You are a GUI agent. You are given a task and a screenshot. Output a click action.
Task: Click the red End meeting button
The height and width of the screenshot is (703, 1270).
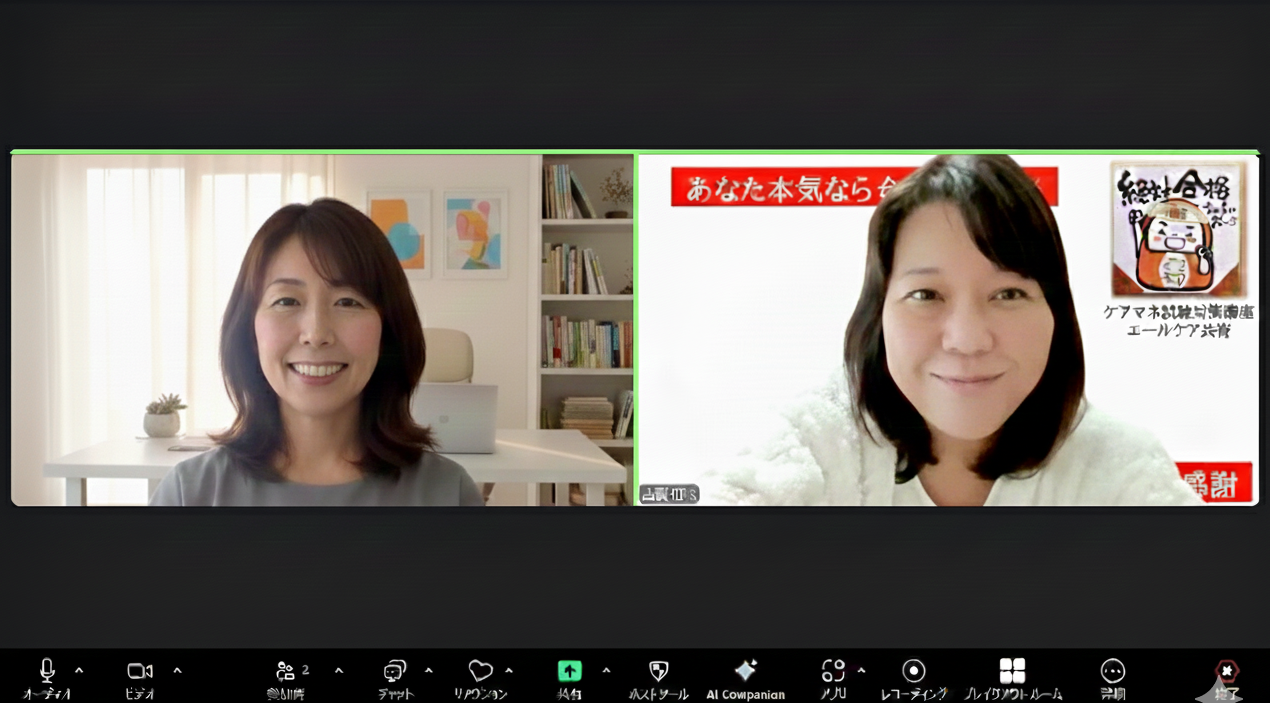[1226, 671]
